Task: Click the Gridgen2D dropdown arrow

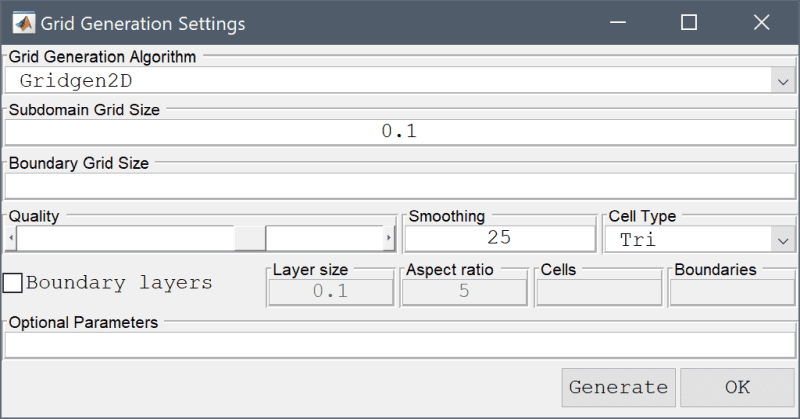Action: point(783,81)
